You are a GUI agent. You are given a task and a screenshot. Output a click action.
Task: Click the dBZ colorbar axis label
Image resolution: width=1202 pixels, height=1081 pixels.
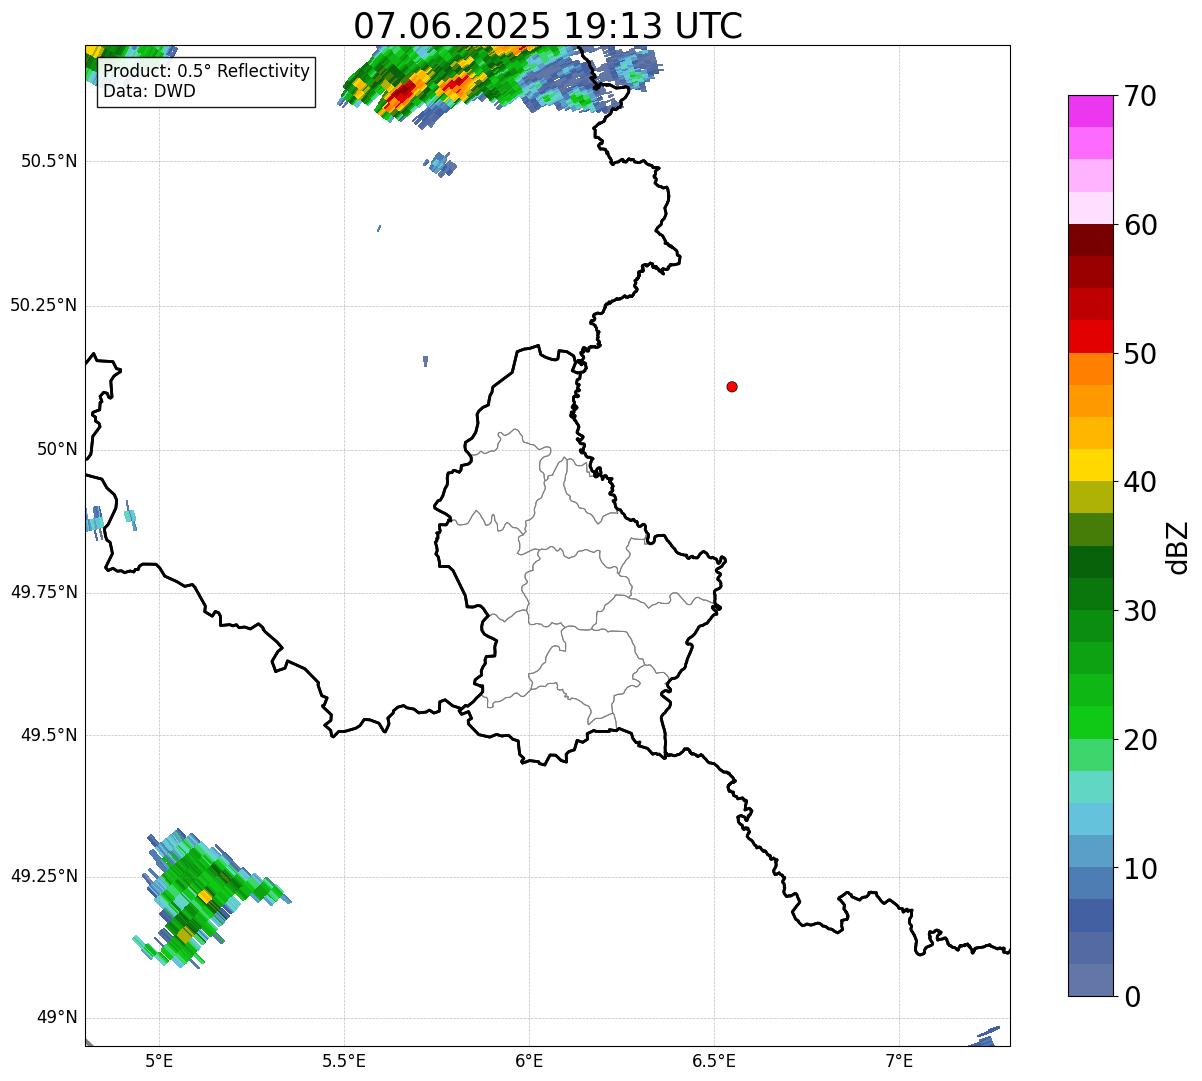pyautogui.click(x=1178, y=547)
